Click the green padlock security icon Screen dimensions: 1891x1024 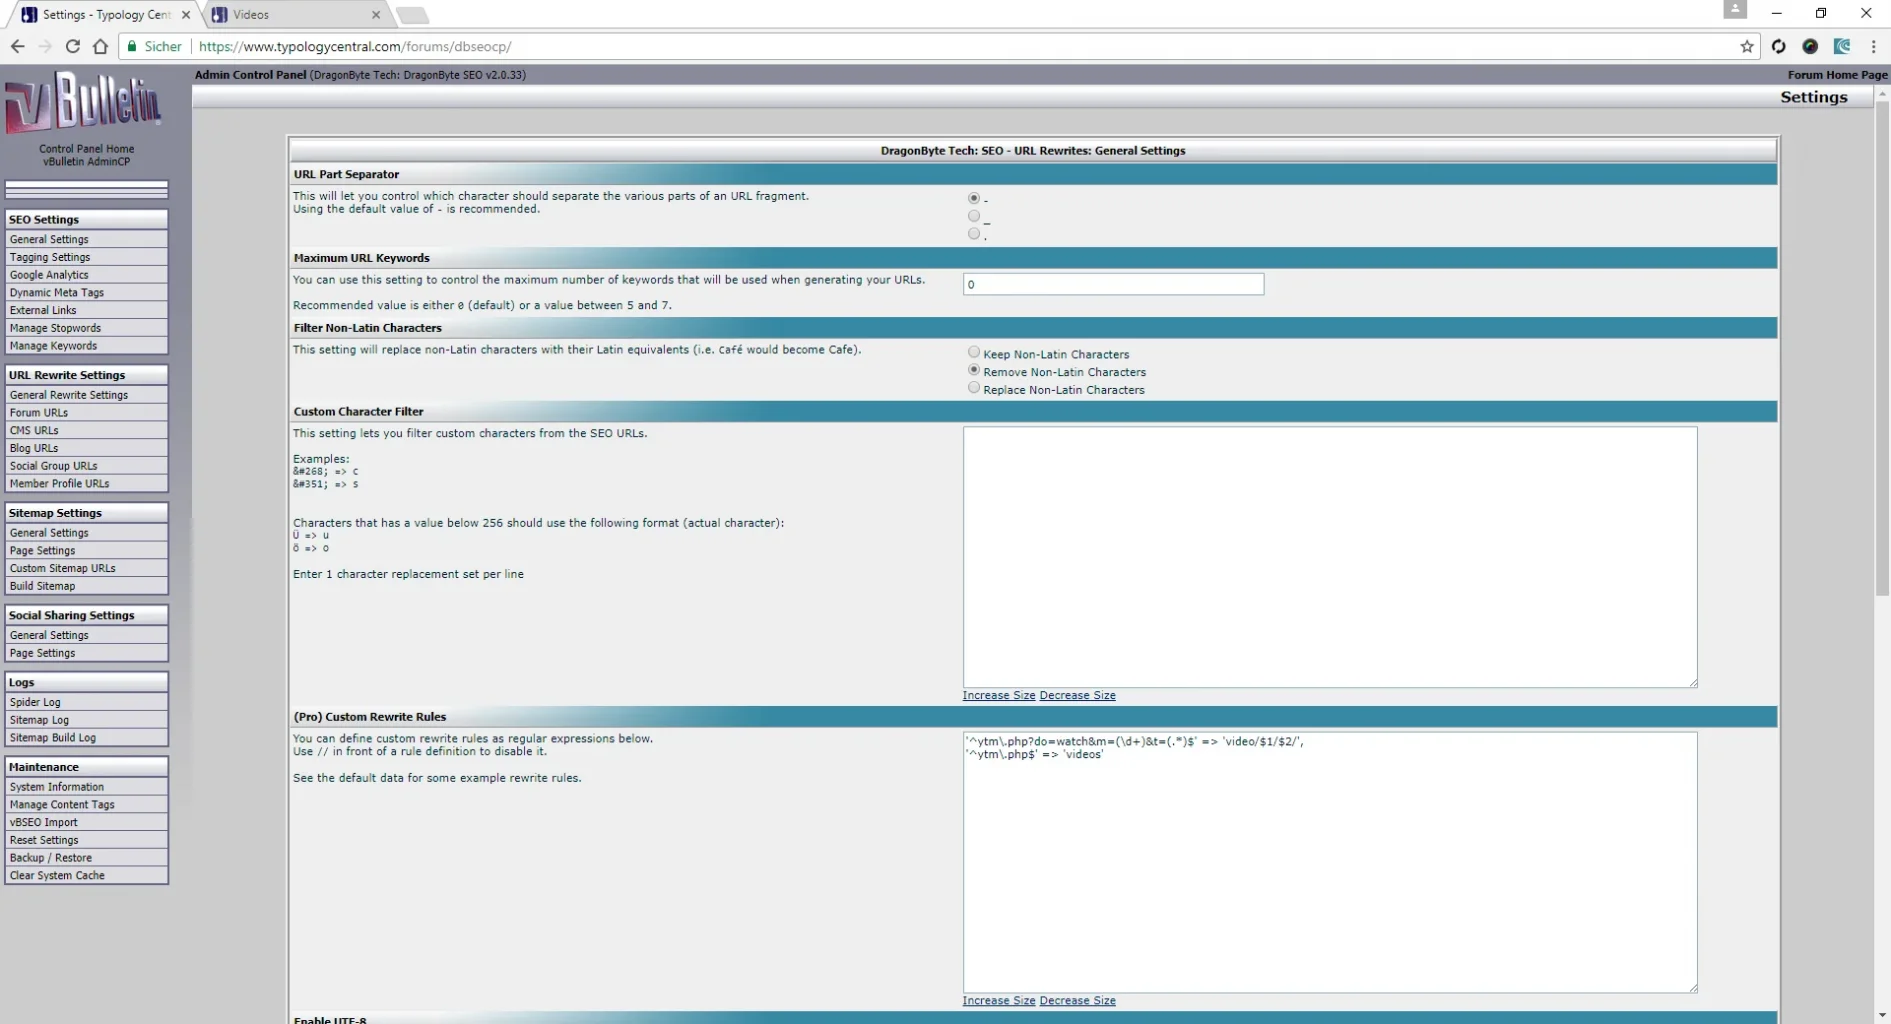pyautogui.click(x=131, y=46)
